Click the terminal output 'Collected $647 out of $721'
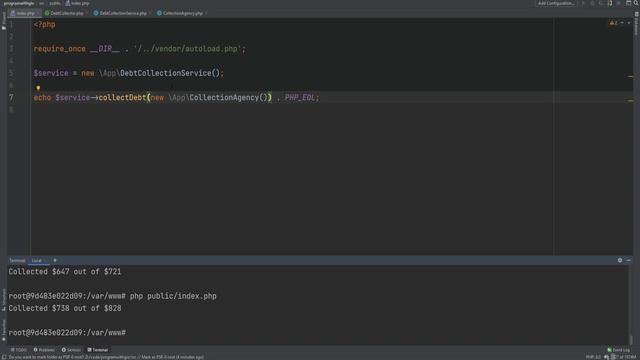Screen dimensions: 640x360 (x=65, y=271)
